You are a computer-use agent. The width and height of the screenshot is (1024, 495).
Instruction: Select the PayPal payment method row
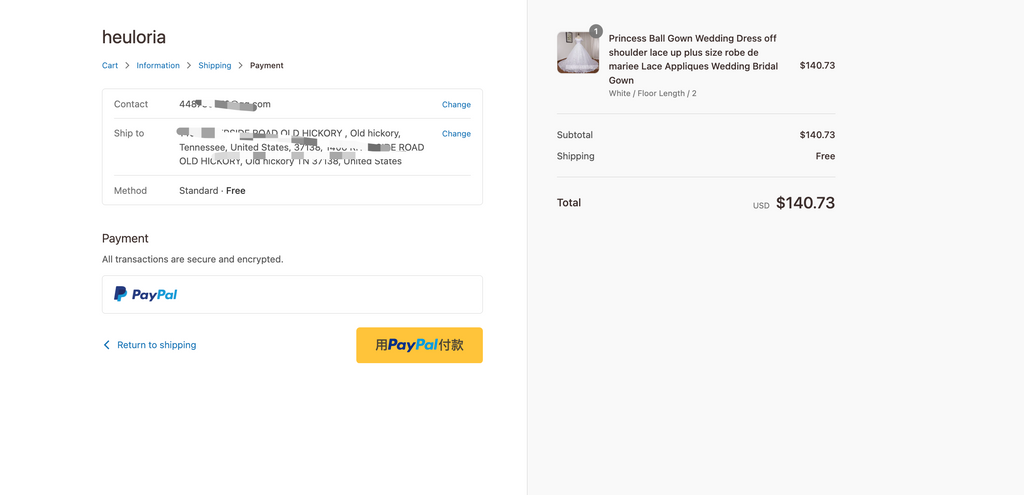[292, 294]
